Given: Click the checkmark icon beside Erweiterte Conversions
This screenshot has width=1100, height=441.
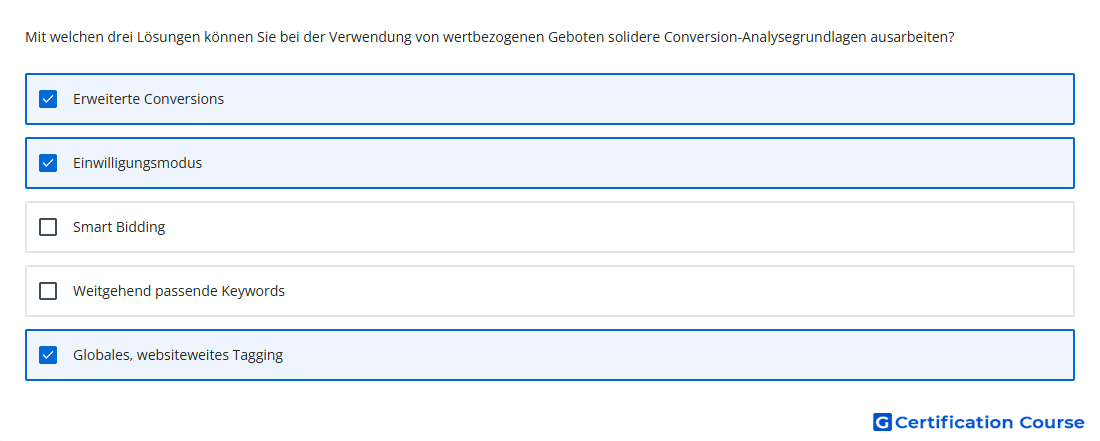Looking at the screenshot, I should [x=48, y=99].
